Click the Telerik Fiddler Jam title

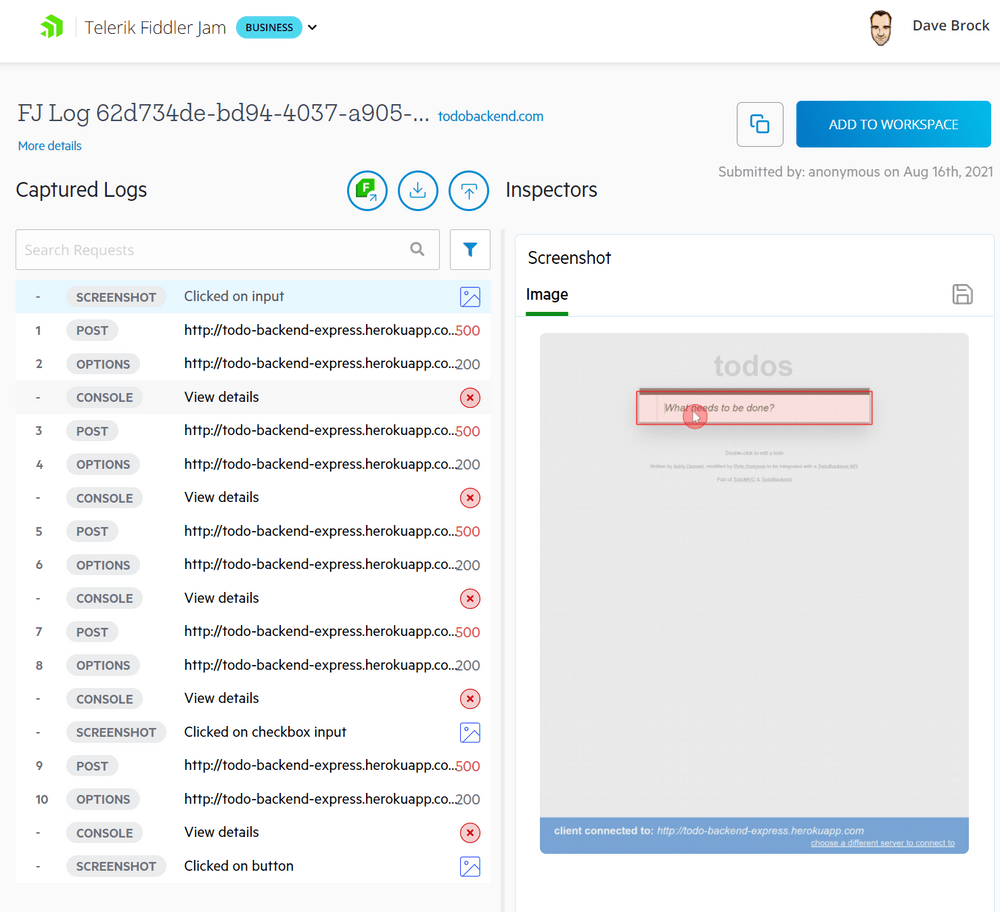(x=155, y=27)
